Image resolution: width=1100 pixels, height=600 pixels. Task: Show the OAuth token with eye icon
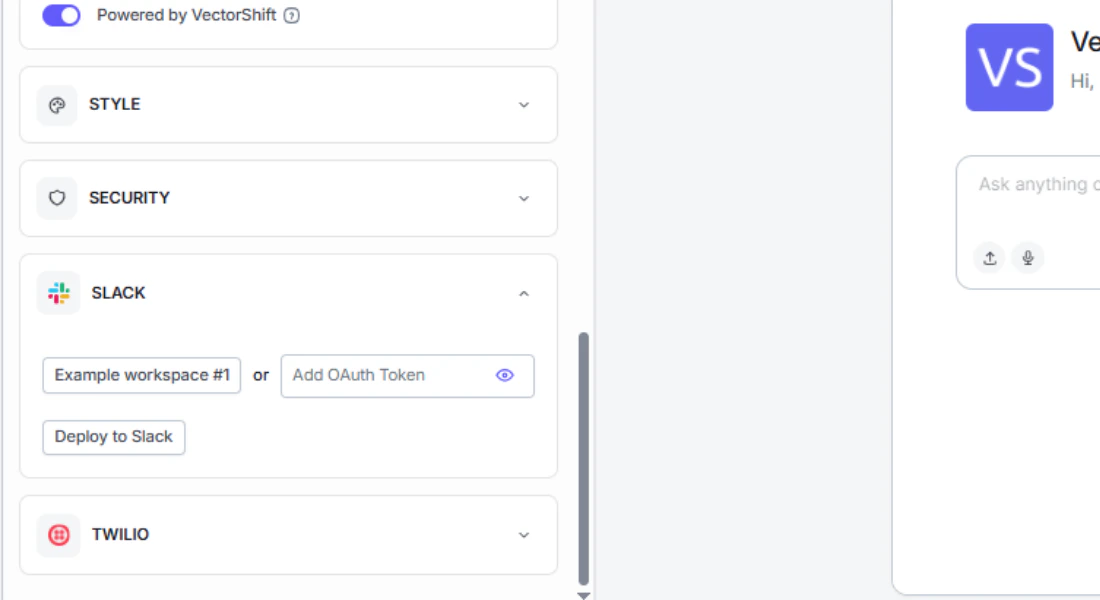(x=504, y=375)
